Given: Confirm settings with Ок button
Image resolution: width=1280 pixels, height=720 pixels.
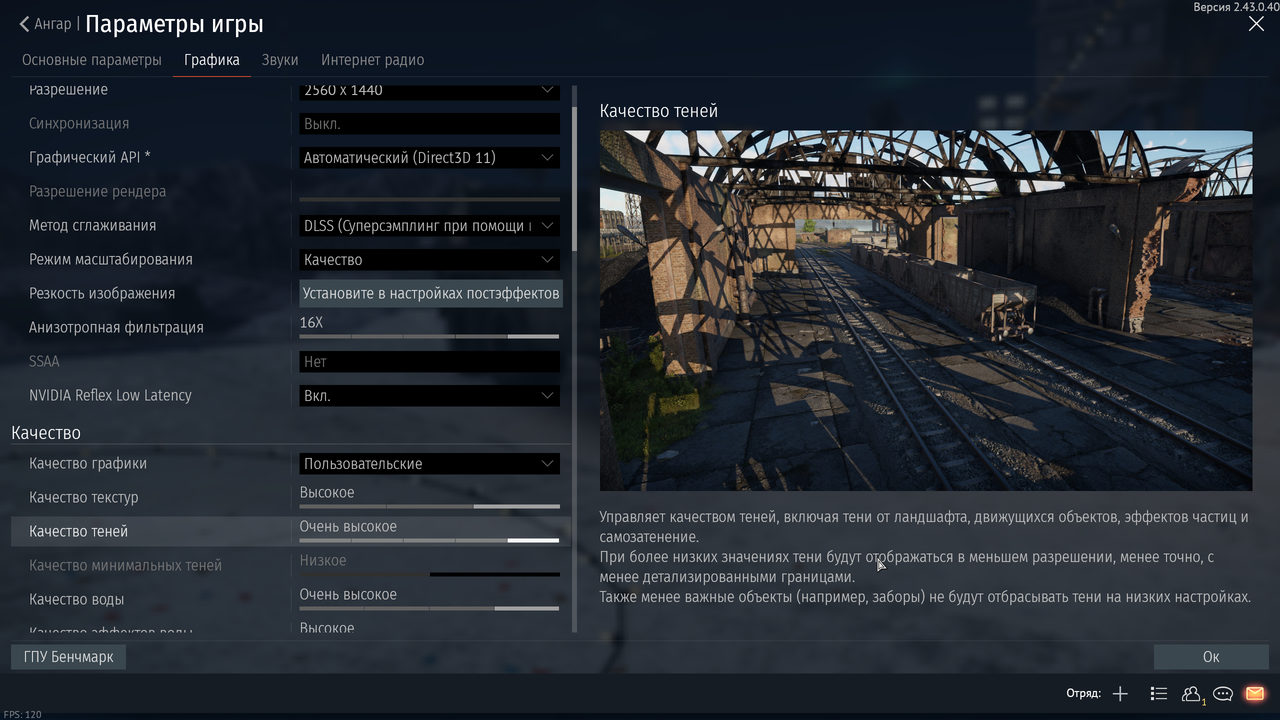Looking at the screenshot, I should pyautogui.click(x=1211, y=657).
